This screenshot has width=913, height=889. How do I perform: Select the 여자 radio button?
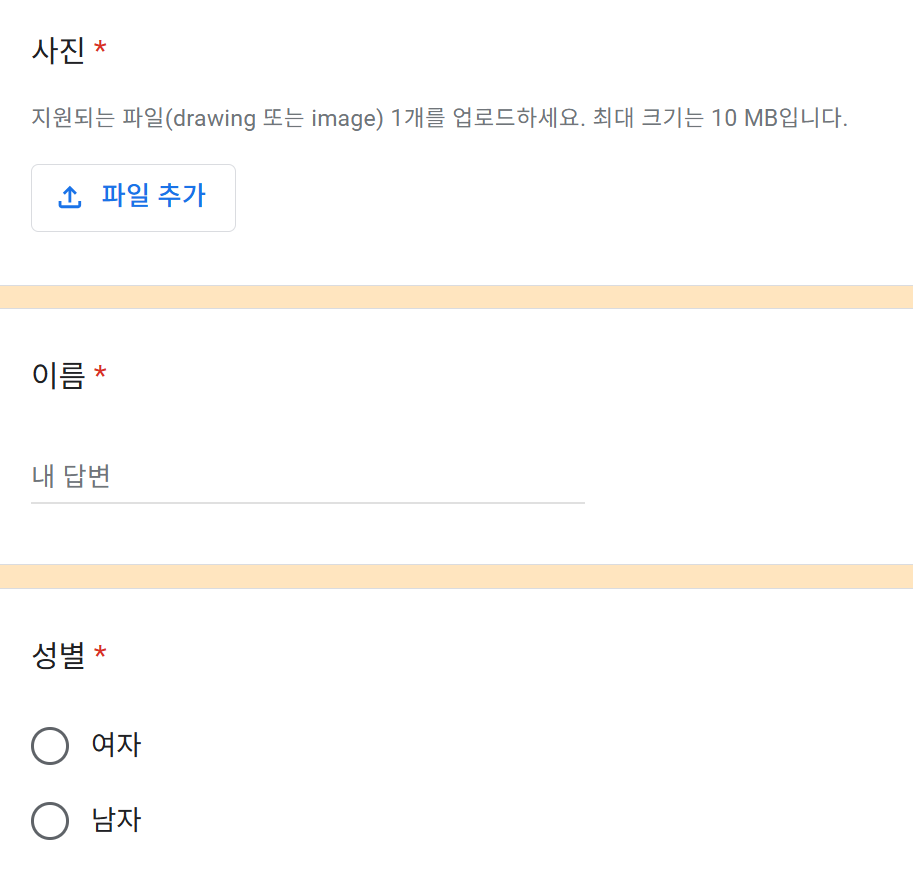click(50, 745)
